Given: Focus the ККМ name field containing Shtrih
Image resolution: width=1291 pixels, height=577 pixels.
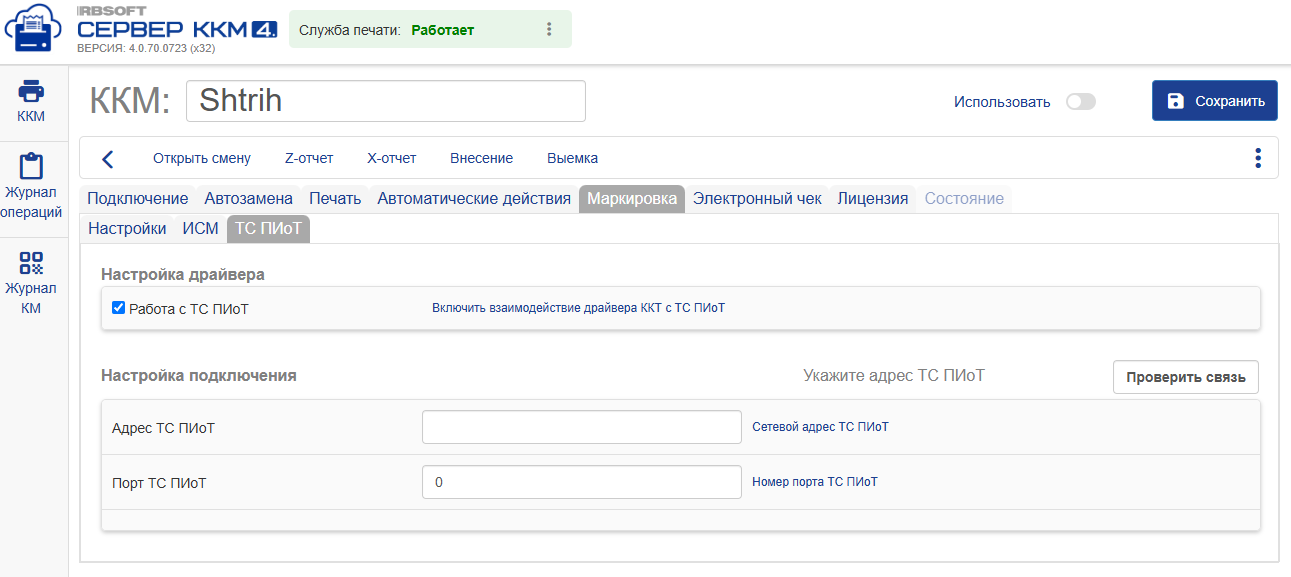Looking at the screenshot, I should (386, 101).
